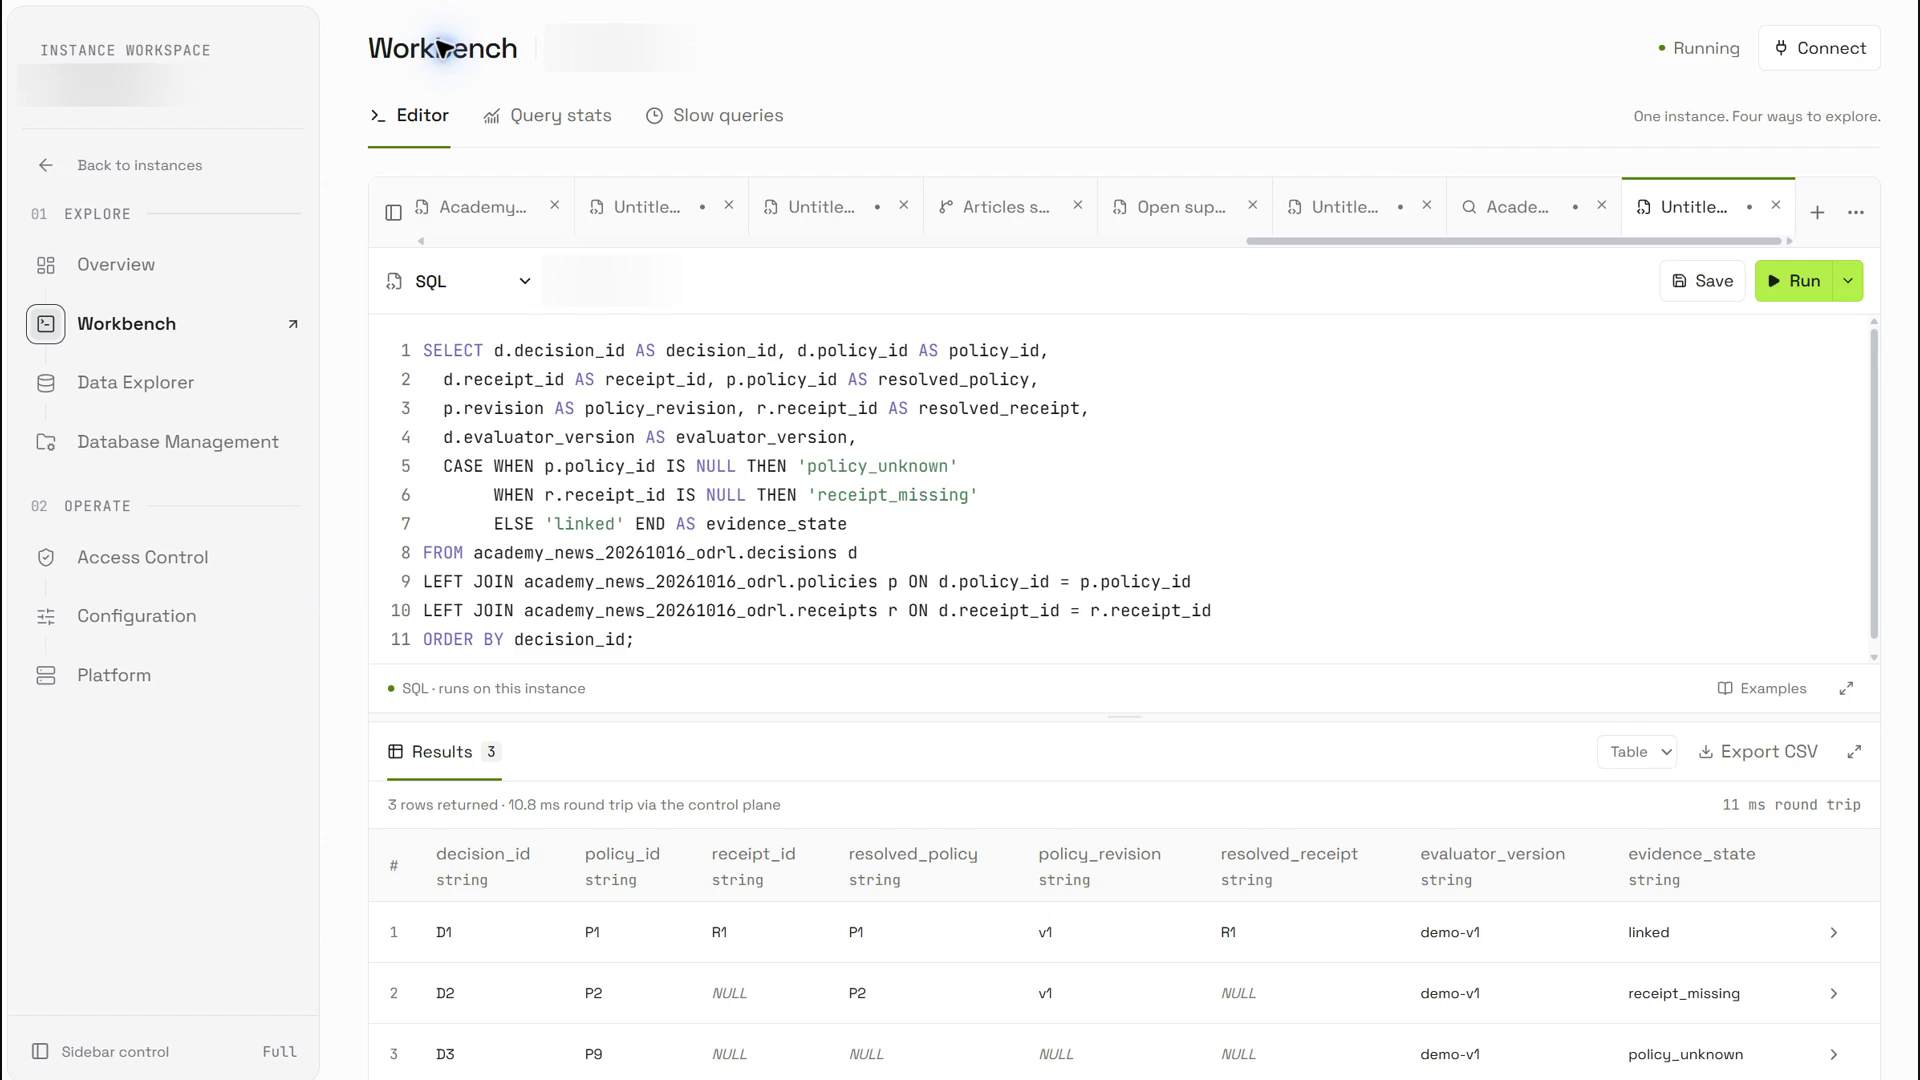This screenshot has width=1920, height=1080.
Task: Toggle the Sidebar control setting
Action: point(164,1051)
